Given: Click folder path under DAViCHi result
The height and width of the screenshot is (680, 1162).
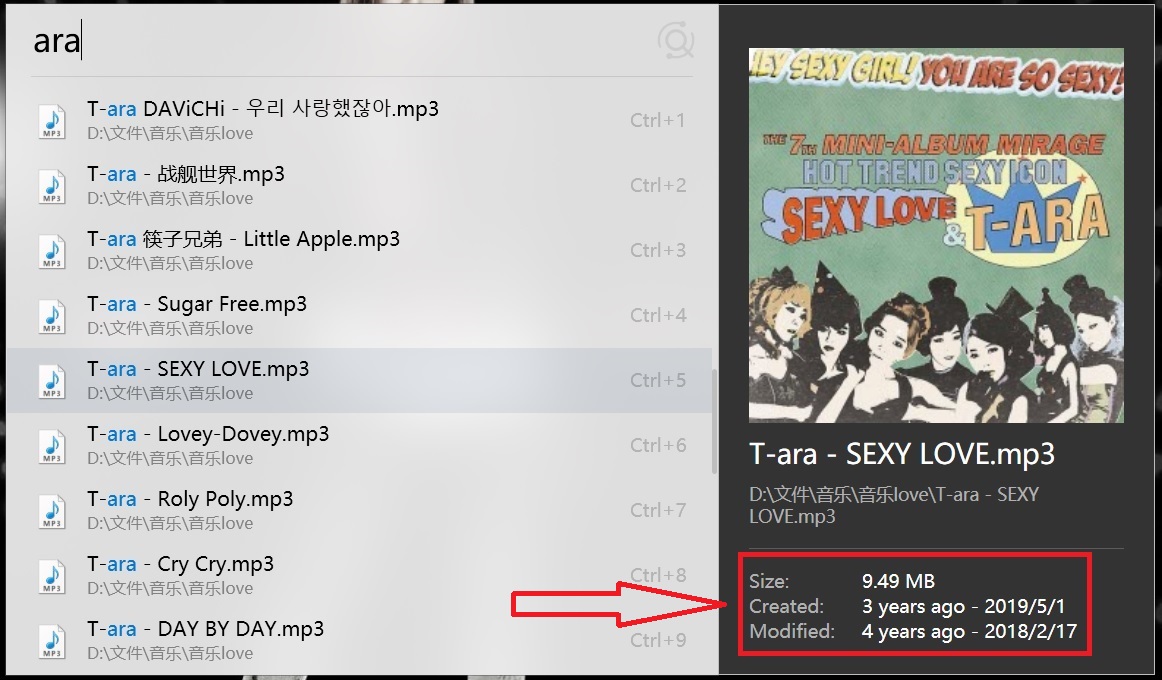Looking at the screenshot, I should click(x=170, y=133).
